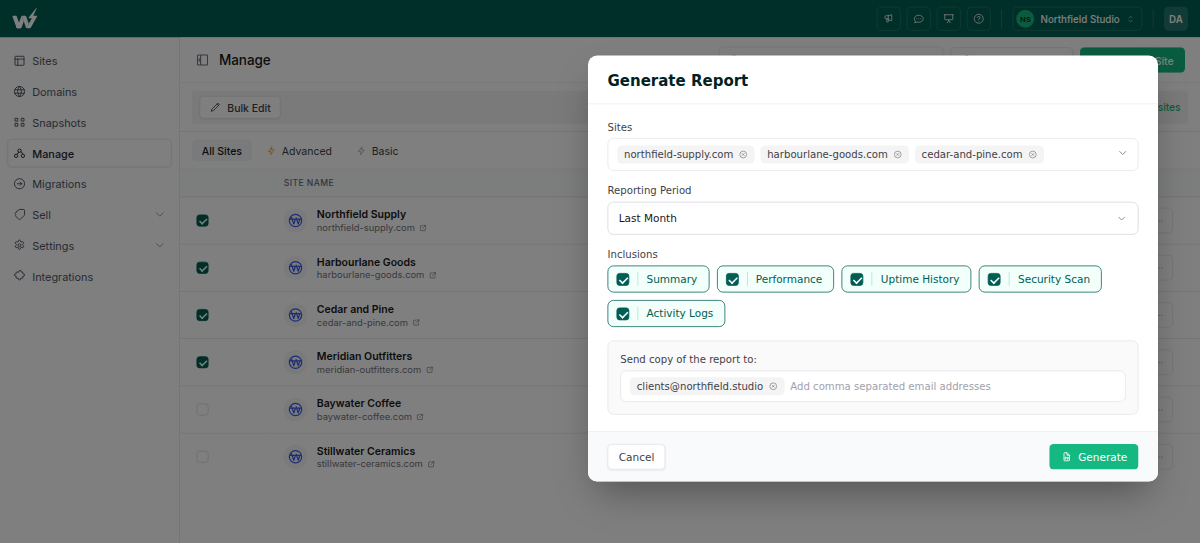Click the Generate Report dialog title
The image size is (1200, 543).
pos(678,81)
